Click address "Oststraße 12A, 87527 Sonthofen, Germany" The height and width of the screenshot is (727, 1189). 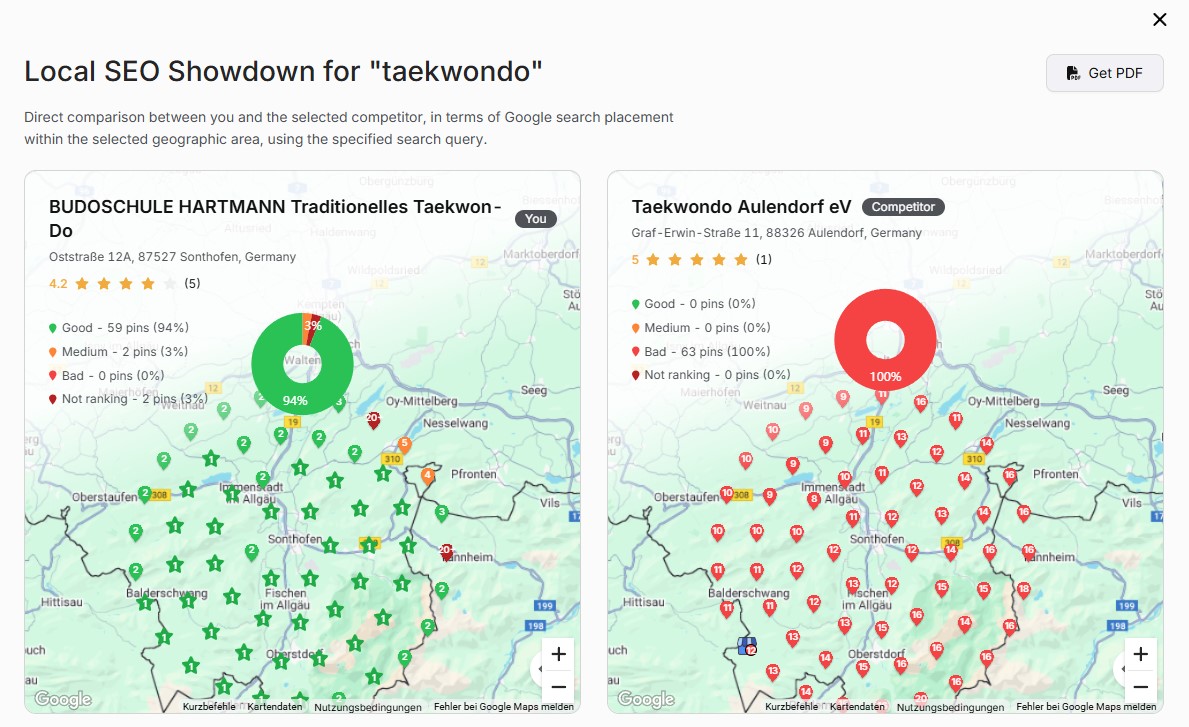(172, 257)
